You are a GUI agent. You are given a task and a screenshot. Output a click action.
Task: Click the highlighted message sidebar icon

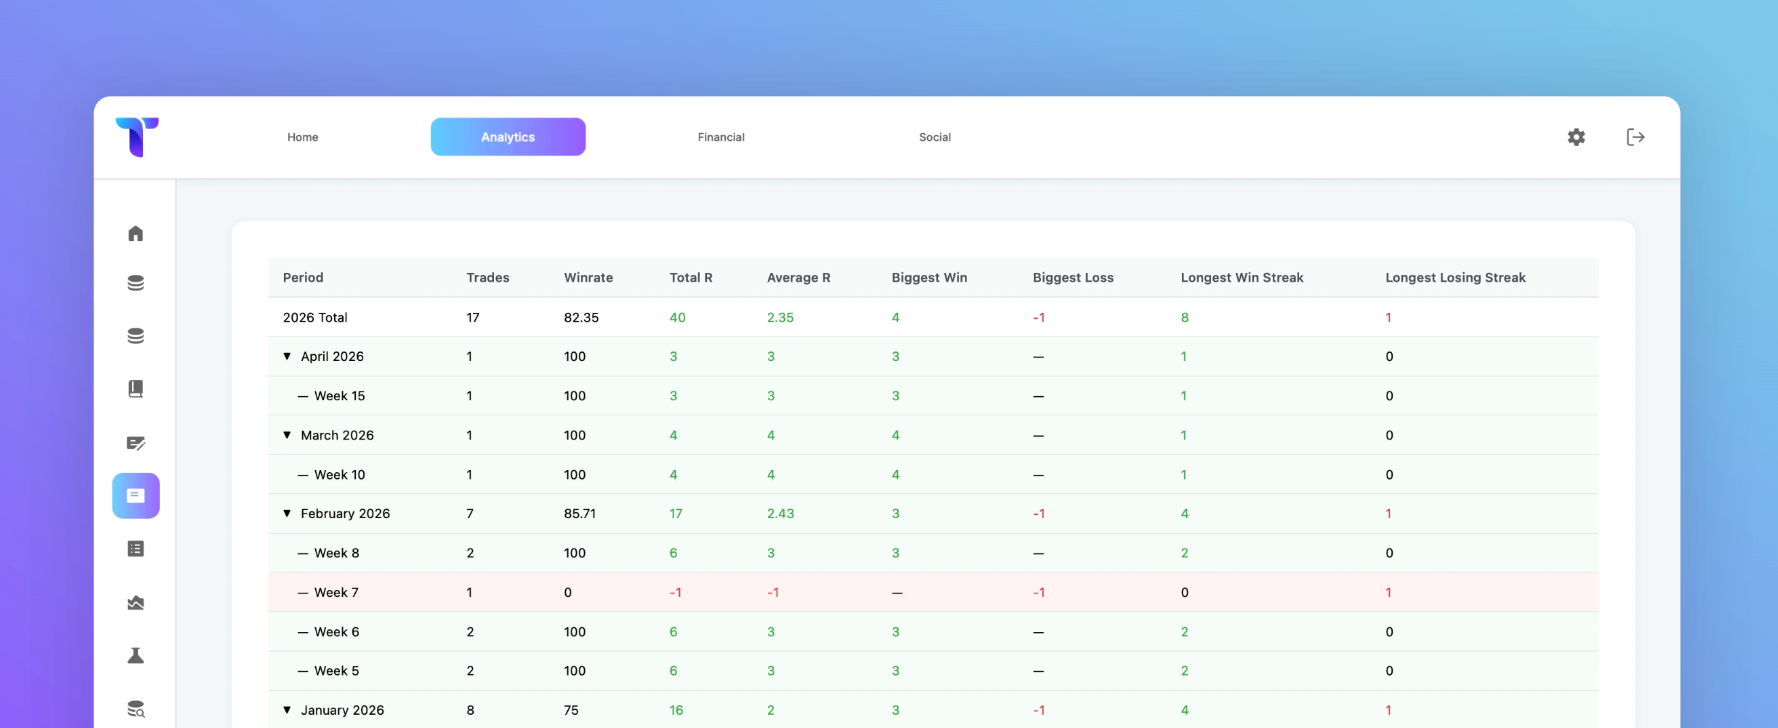coord(136,496)
